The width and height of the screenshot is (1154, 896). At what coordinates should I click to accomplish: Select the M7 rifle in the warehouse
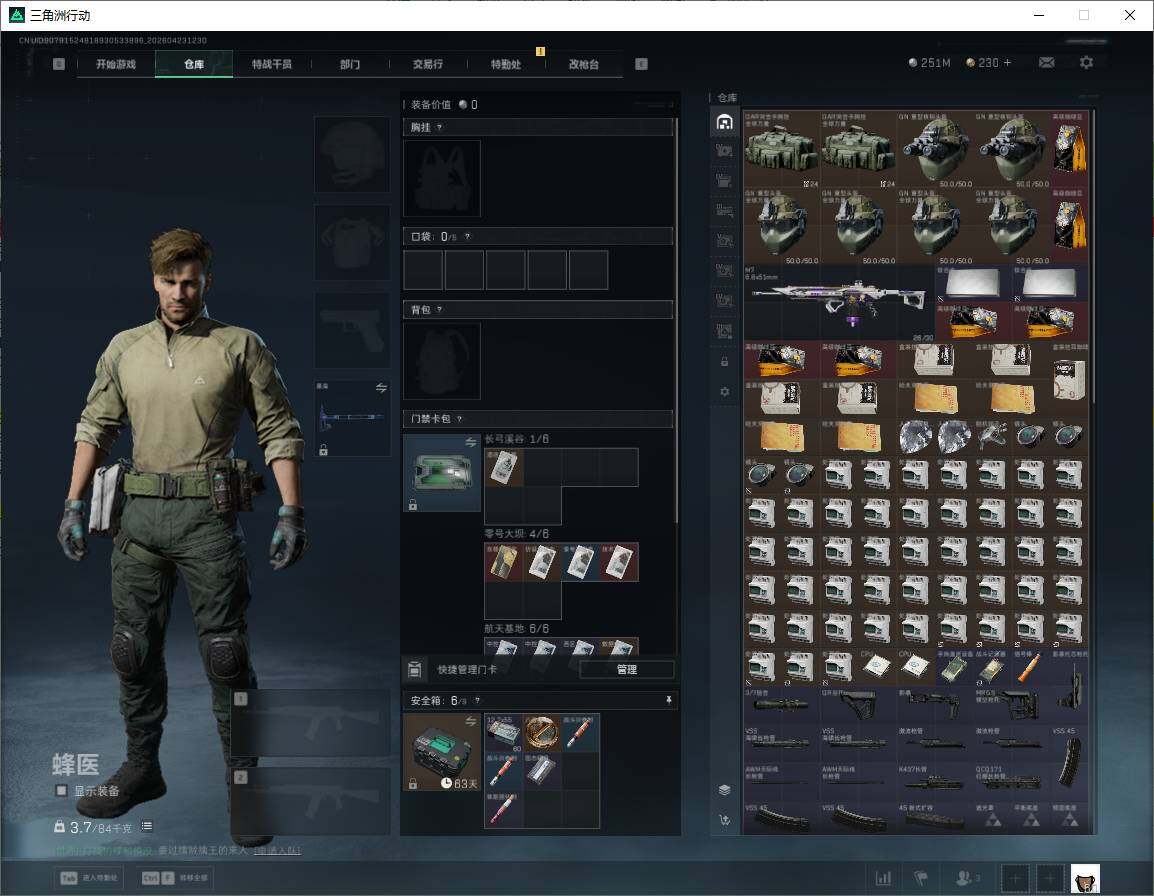pos(838,302)
